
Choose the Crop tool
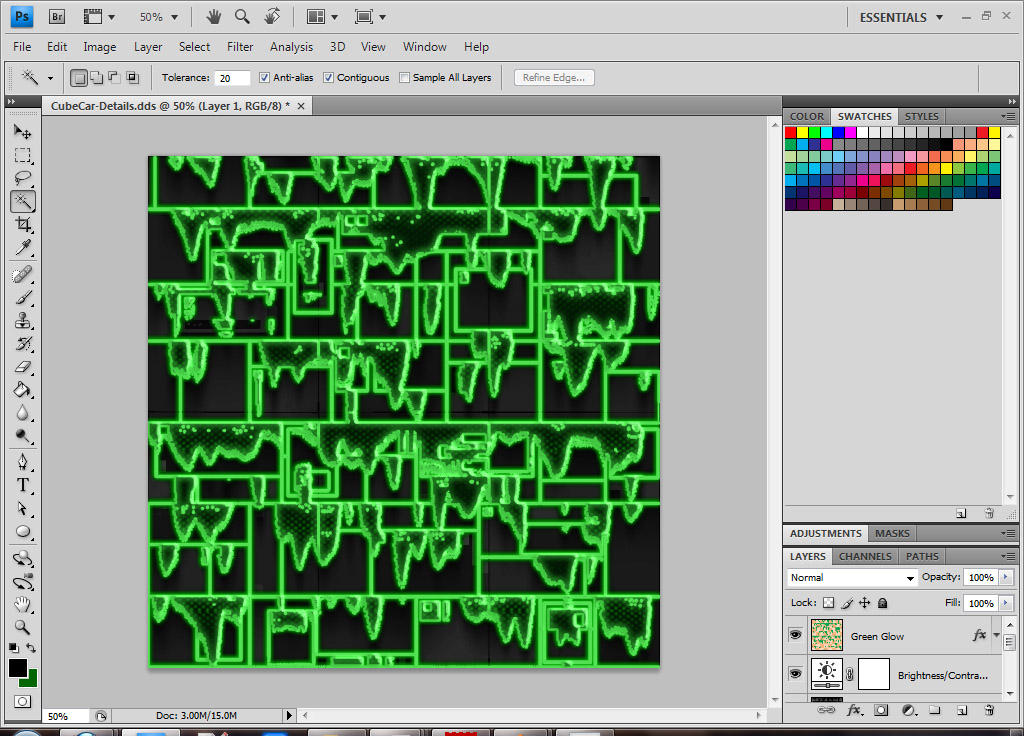[x=22, y=225]
